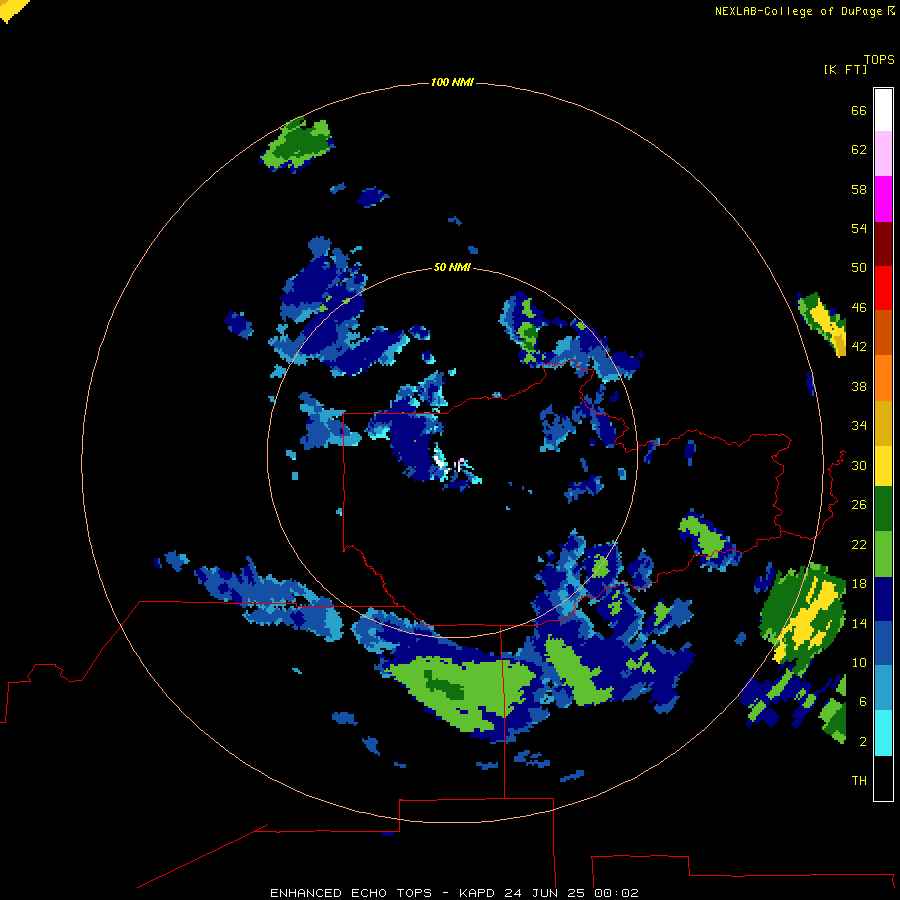Click the dark green legend swatch

pos(883,509)
